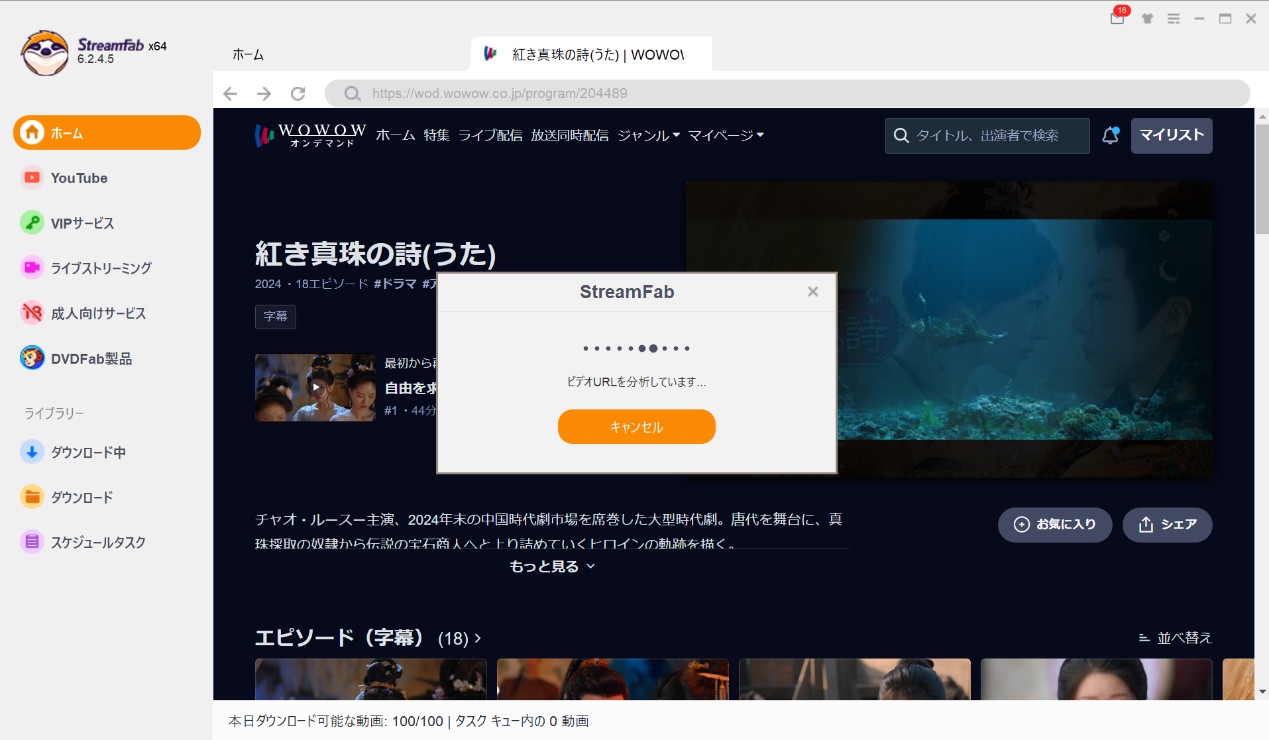Close the StreamFab dialog with X
This screenshot has height=740, width=1269.
[x=813, y=291]
